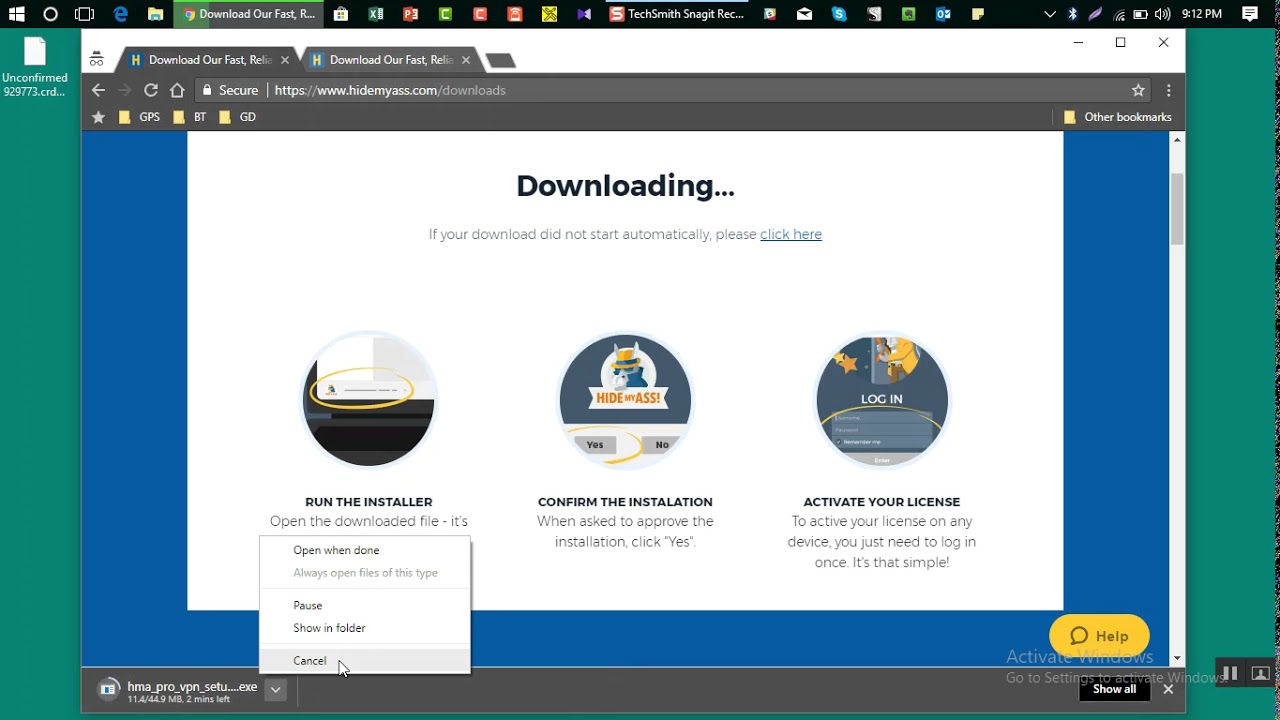Focus the hidemyass.com/downloads address bar
The image size is (1280, 720).
(x=660, y=90)
